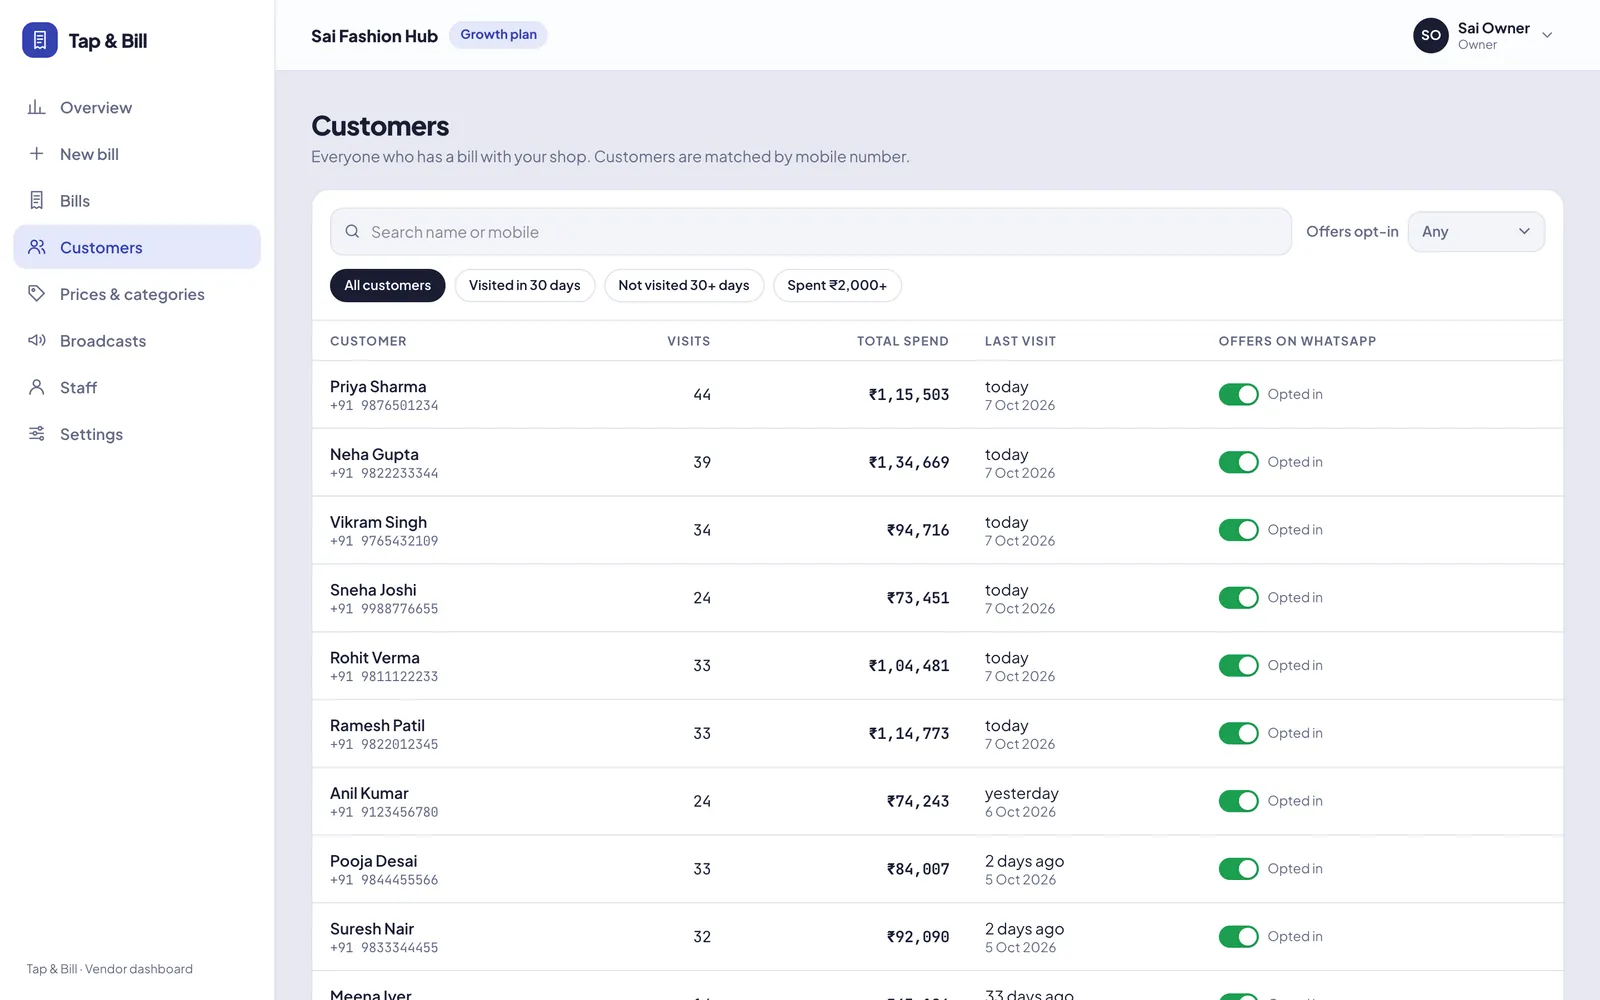Toggle WhatsApp offers for Vikram Singh
This screenshot has width=1600, height=1000.
pyautogui.click(x=1238, y=530)
